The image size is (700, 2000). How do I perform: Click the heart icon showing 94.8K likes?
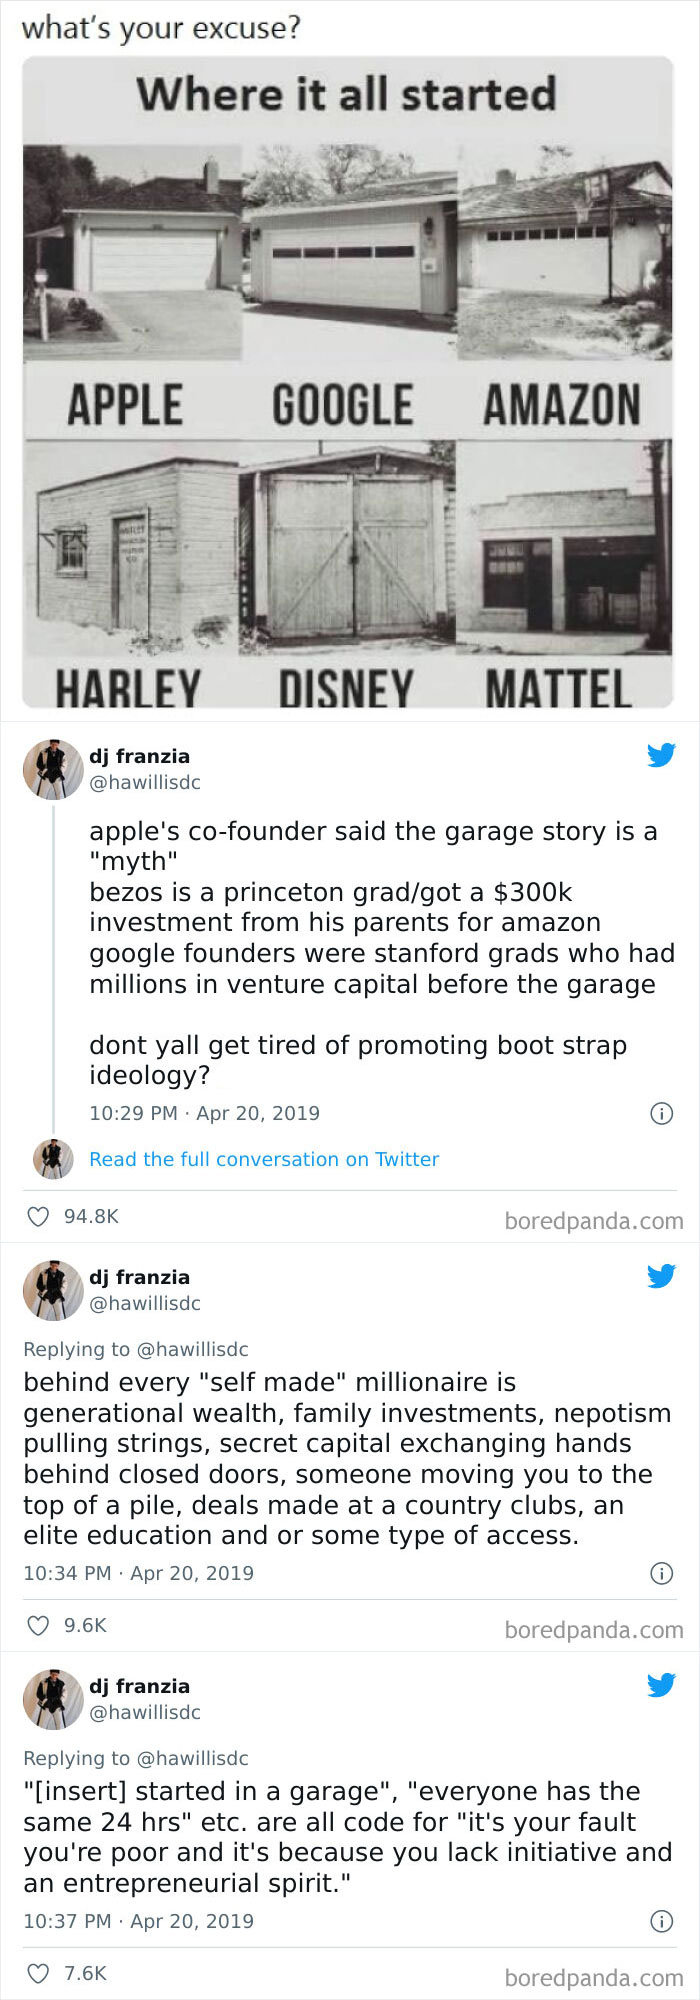39,1216
